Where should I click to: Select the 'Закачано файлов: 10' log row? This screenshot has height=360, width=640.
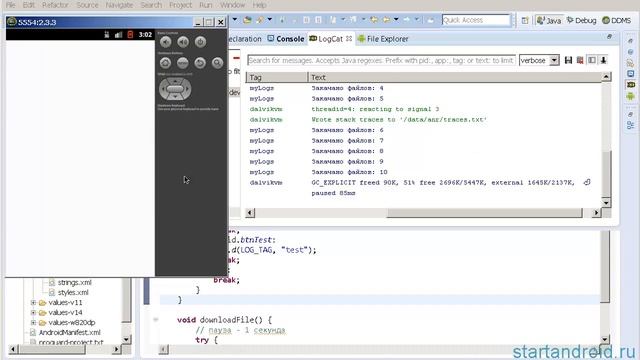coord(423,172)
